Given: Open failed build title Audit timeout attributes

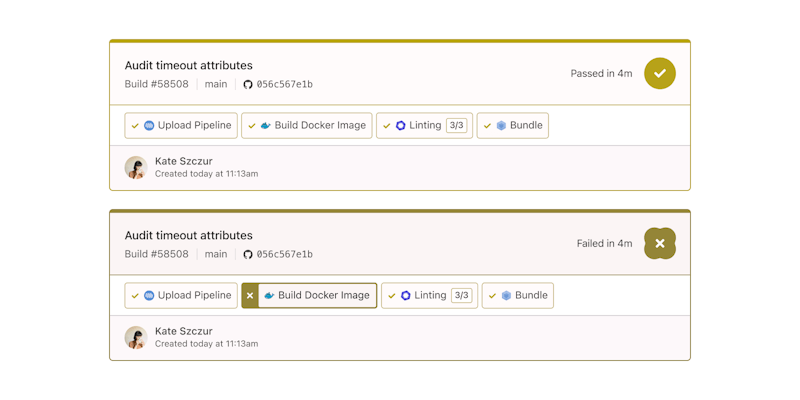Looking at the screenshot, I should pos(189,236).
